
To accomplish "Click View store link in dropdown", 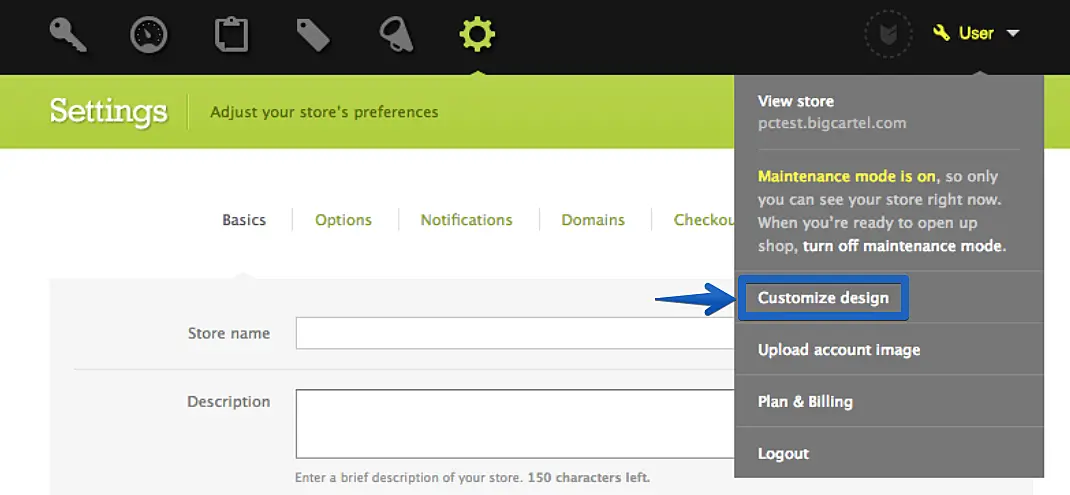I will 796,101.
